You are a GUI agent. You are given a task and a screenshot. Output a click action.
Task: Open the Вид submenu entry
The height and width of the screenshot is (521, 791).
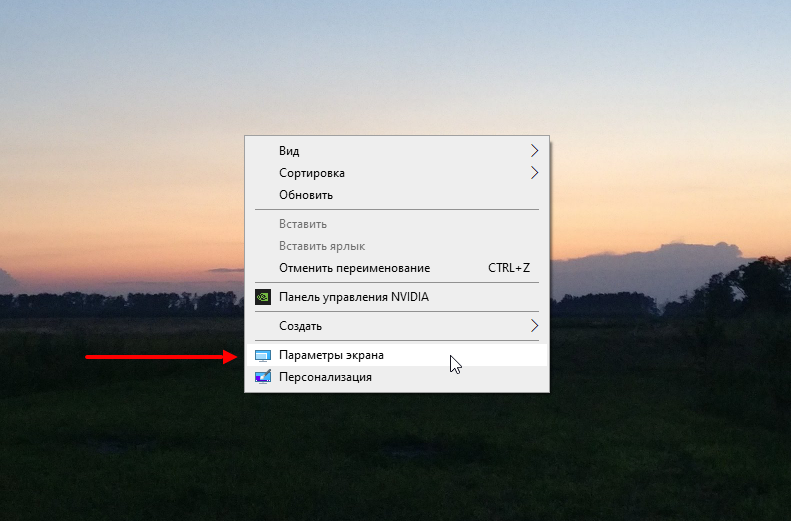click(x=397, y=151)
